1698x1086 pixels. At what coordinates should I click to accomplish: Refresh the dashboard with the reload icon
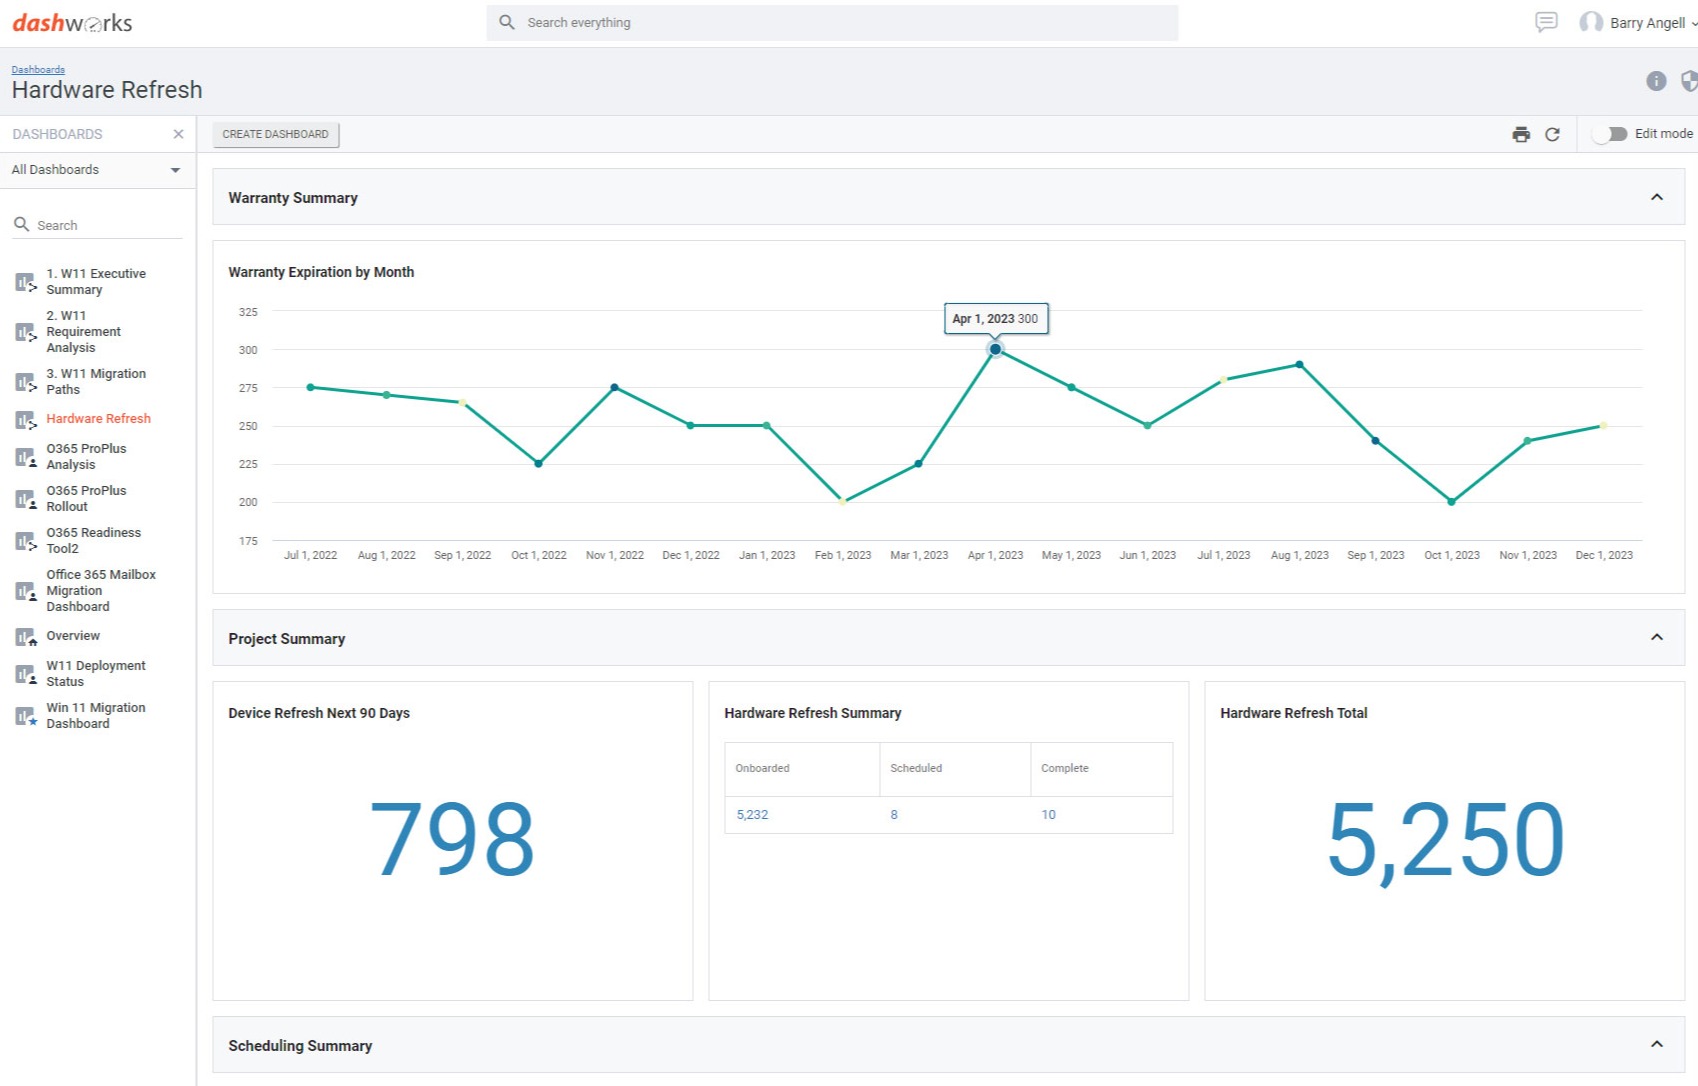[1553, 133]
